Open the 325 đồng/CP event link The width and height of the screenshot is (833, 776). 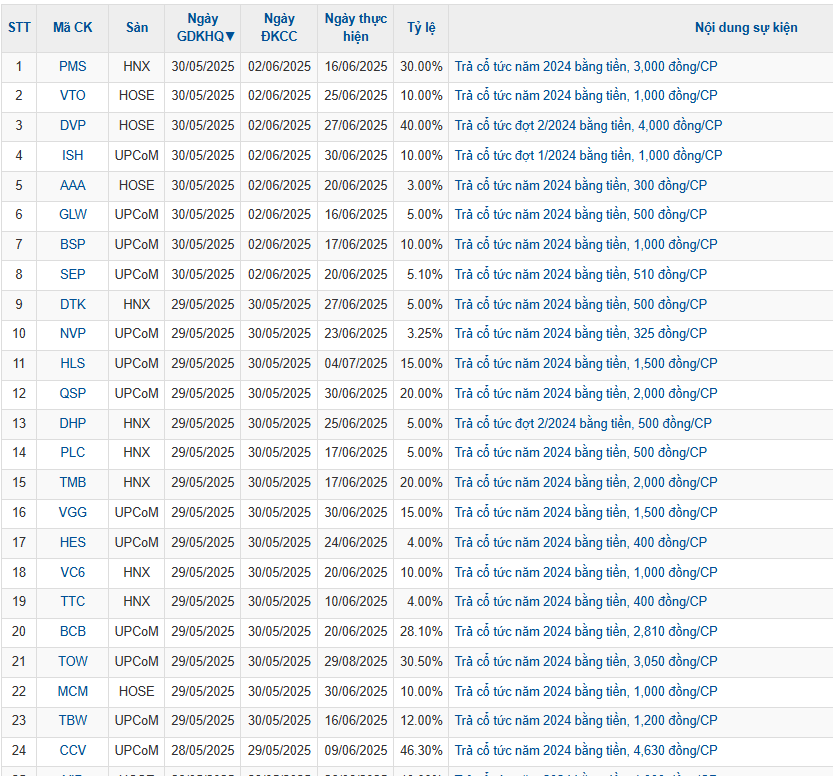(x=580, y=334)
